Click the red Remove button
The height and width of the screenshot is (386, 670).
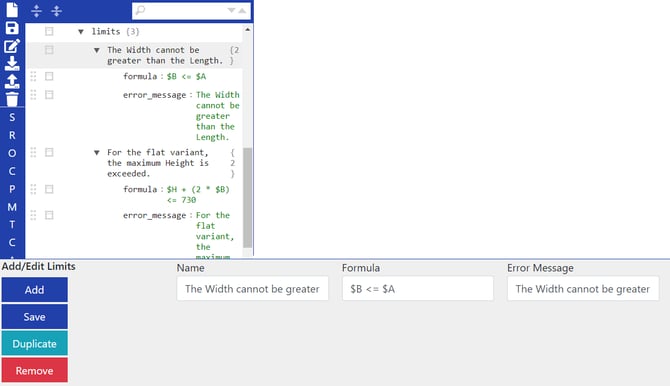pyautogui.click(x=35, y=371)
